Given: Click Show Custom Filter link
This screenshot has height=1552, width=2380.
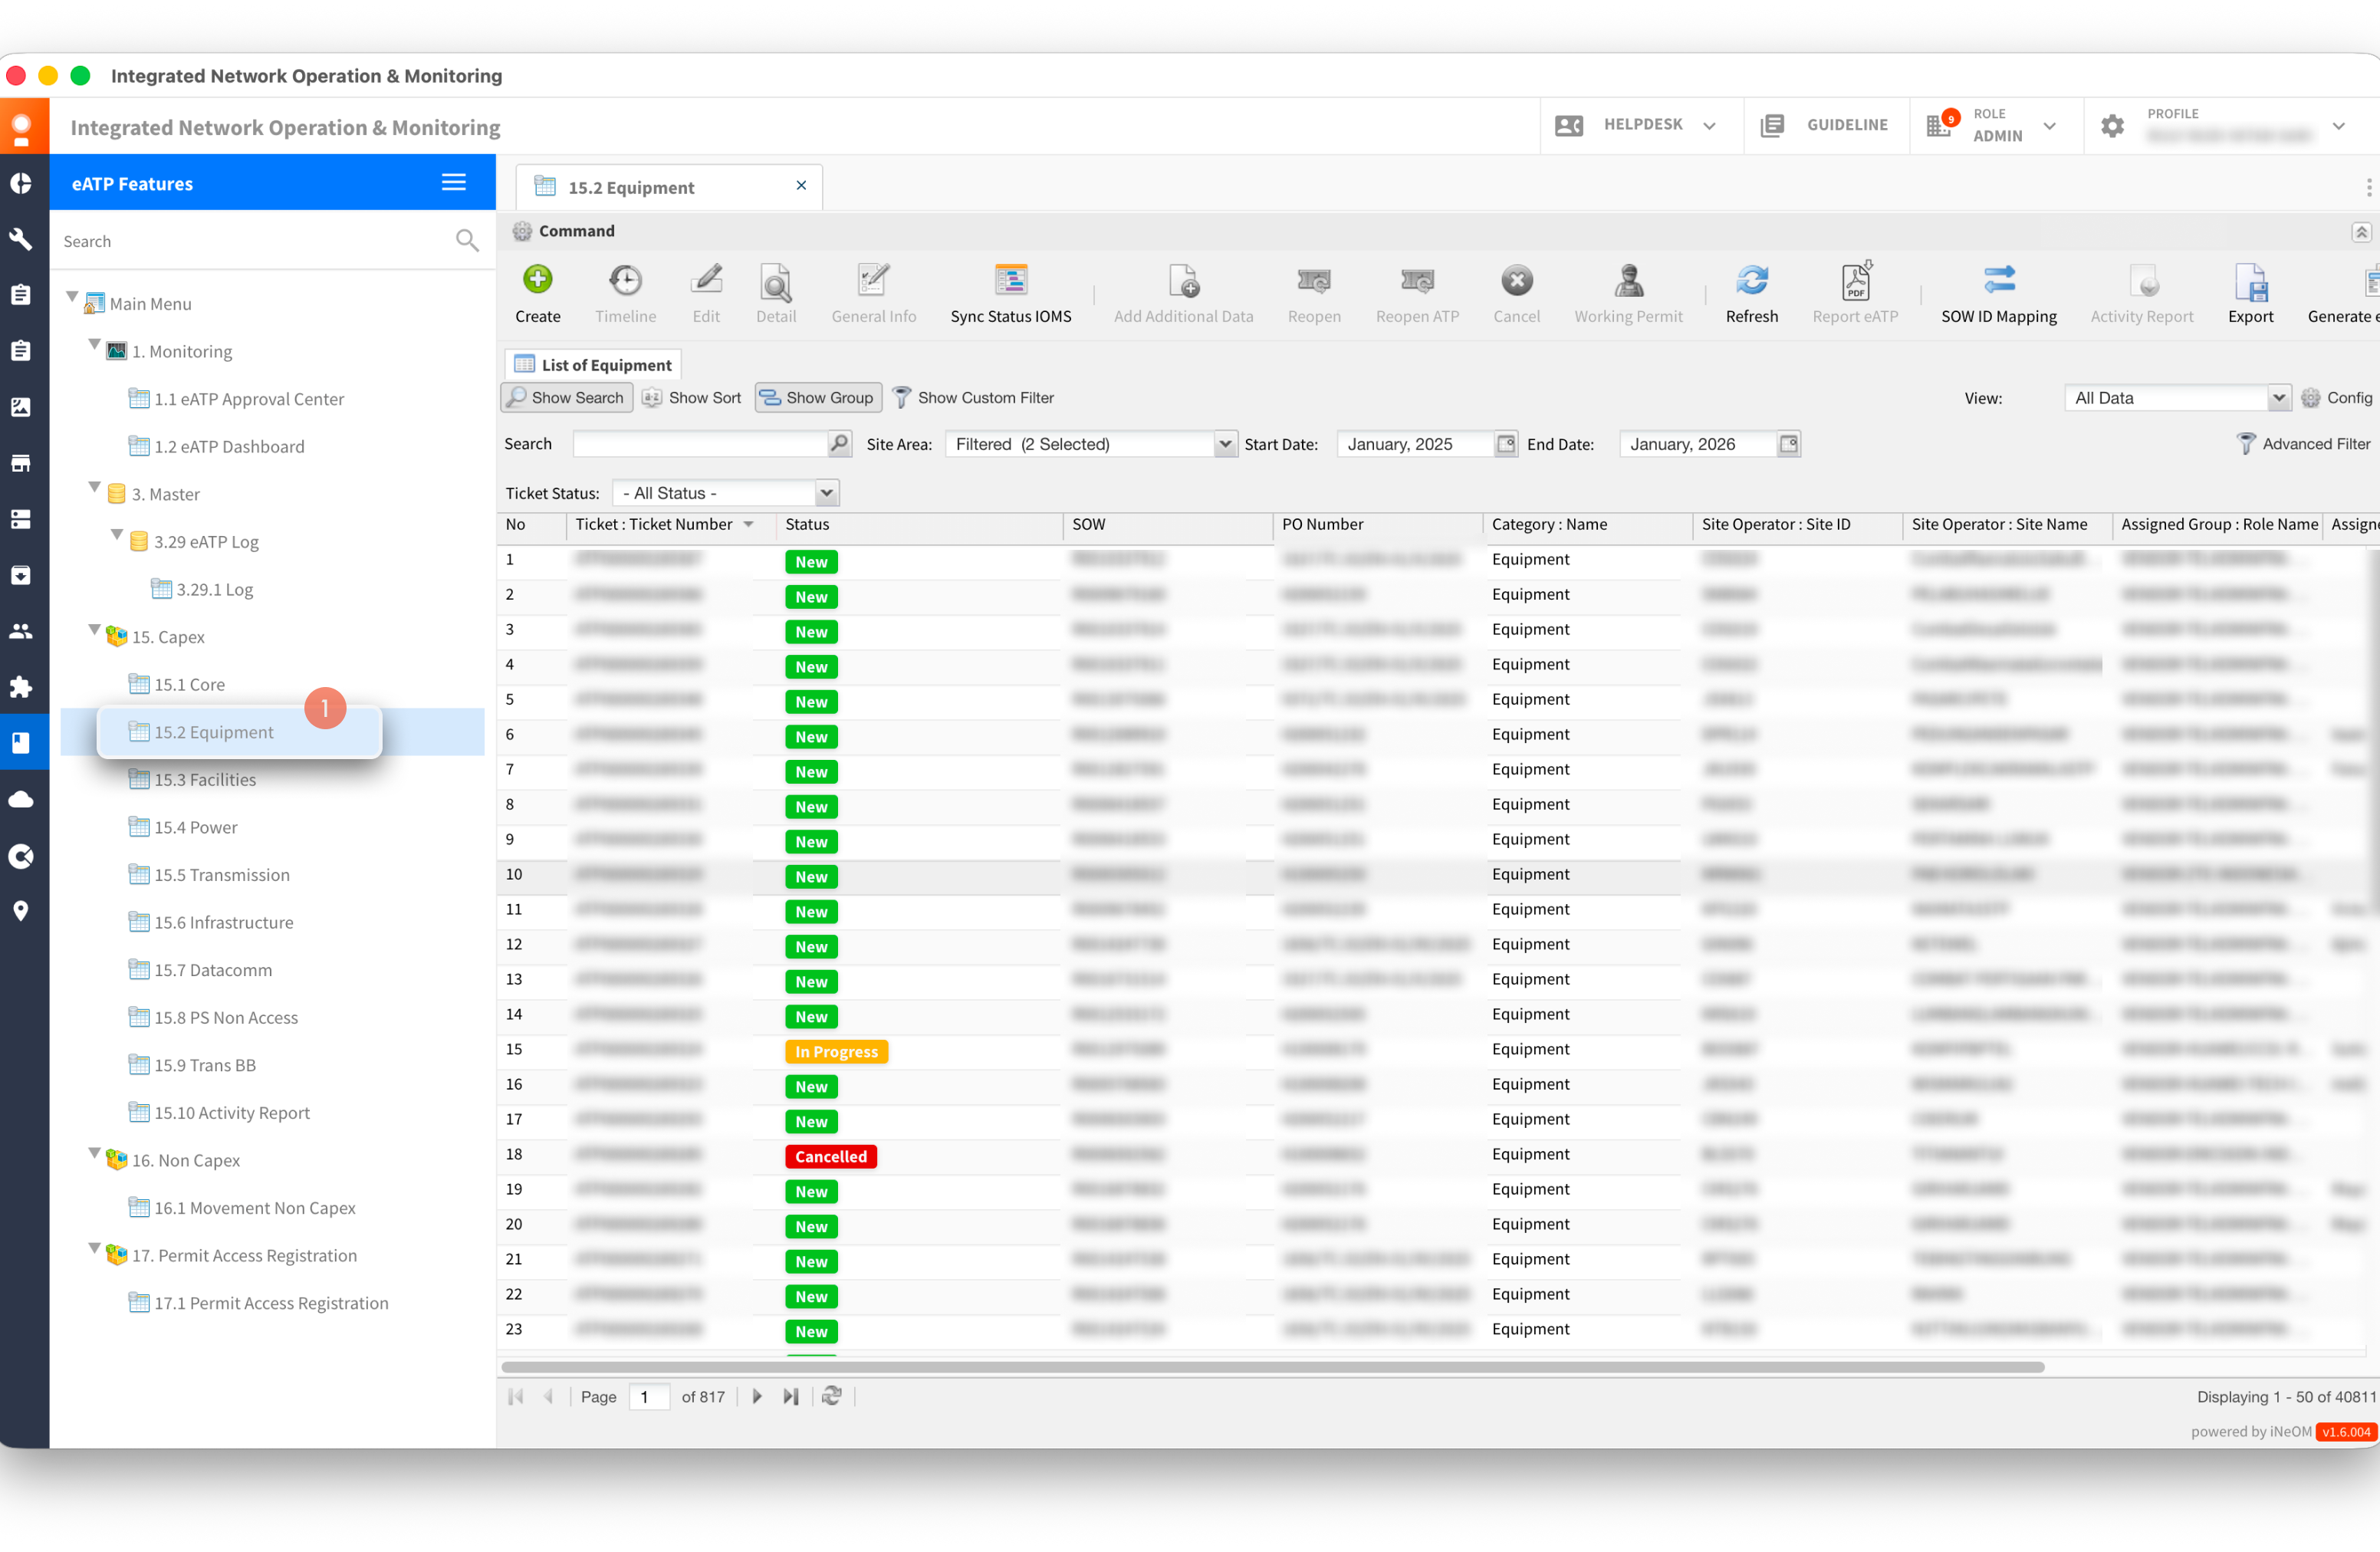Looking at the screenshot, I should [x=985, y=397].
